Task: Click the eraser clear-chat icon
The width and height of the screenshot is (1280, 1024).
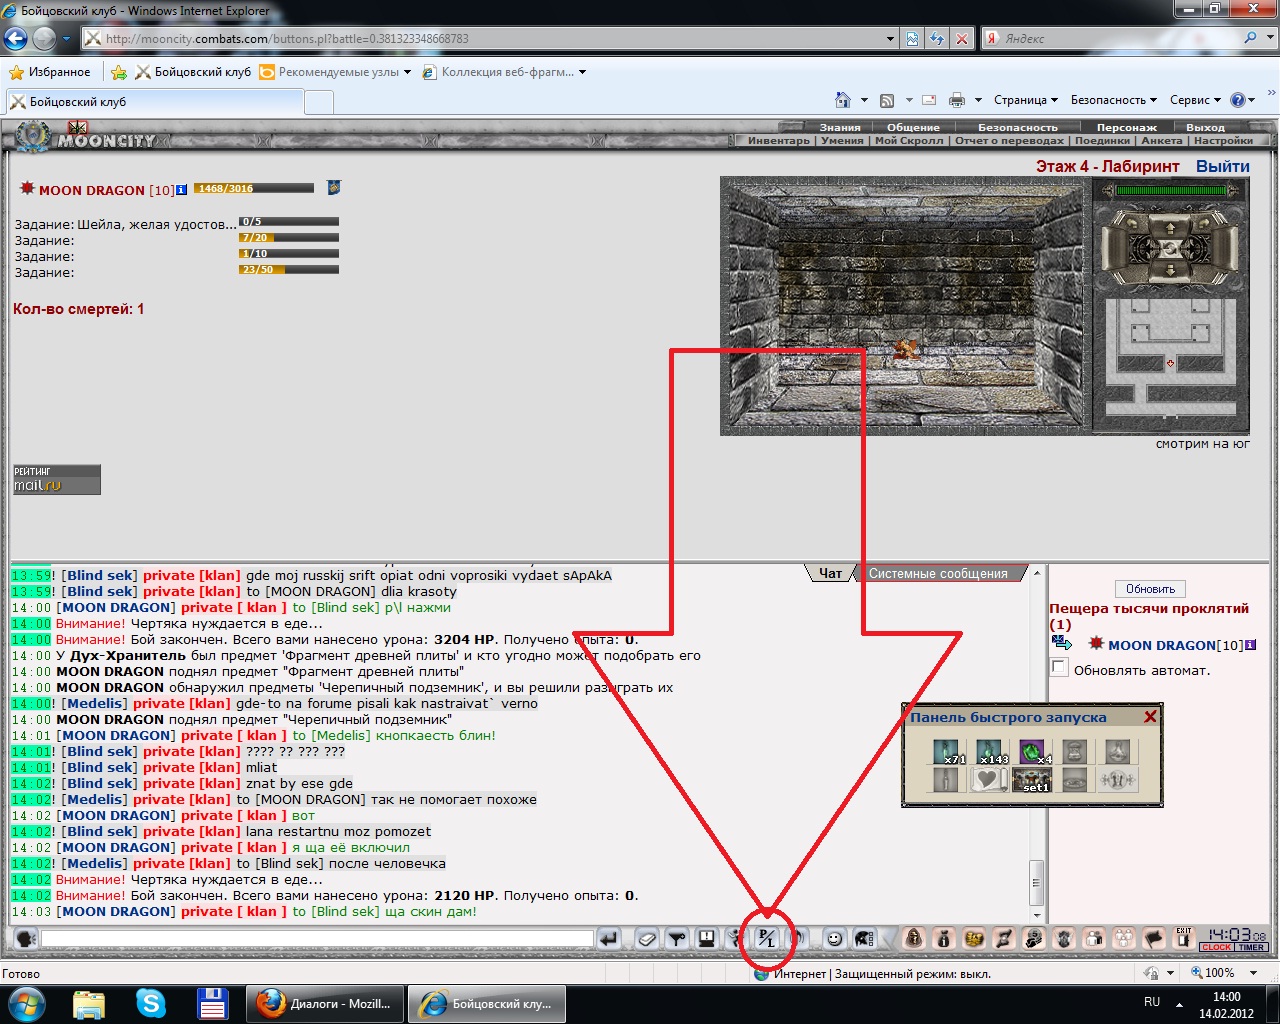Action: point(647,938)
